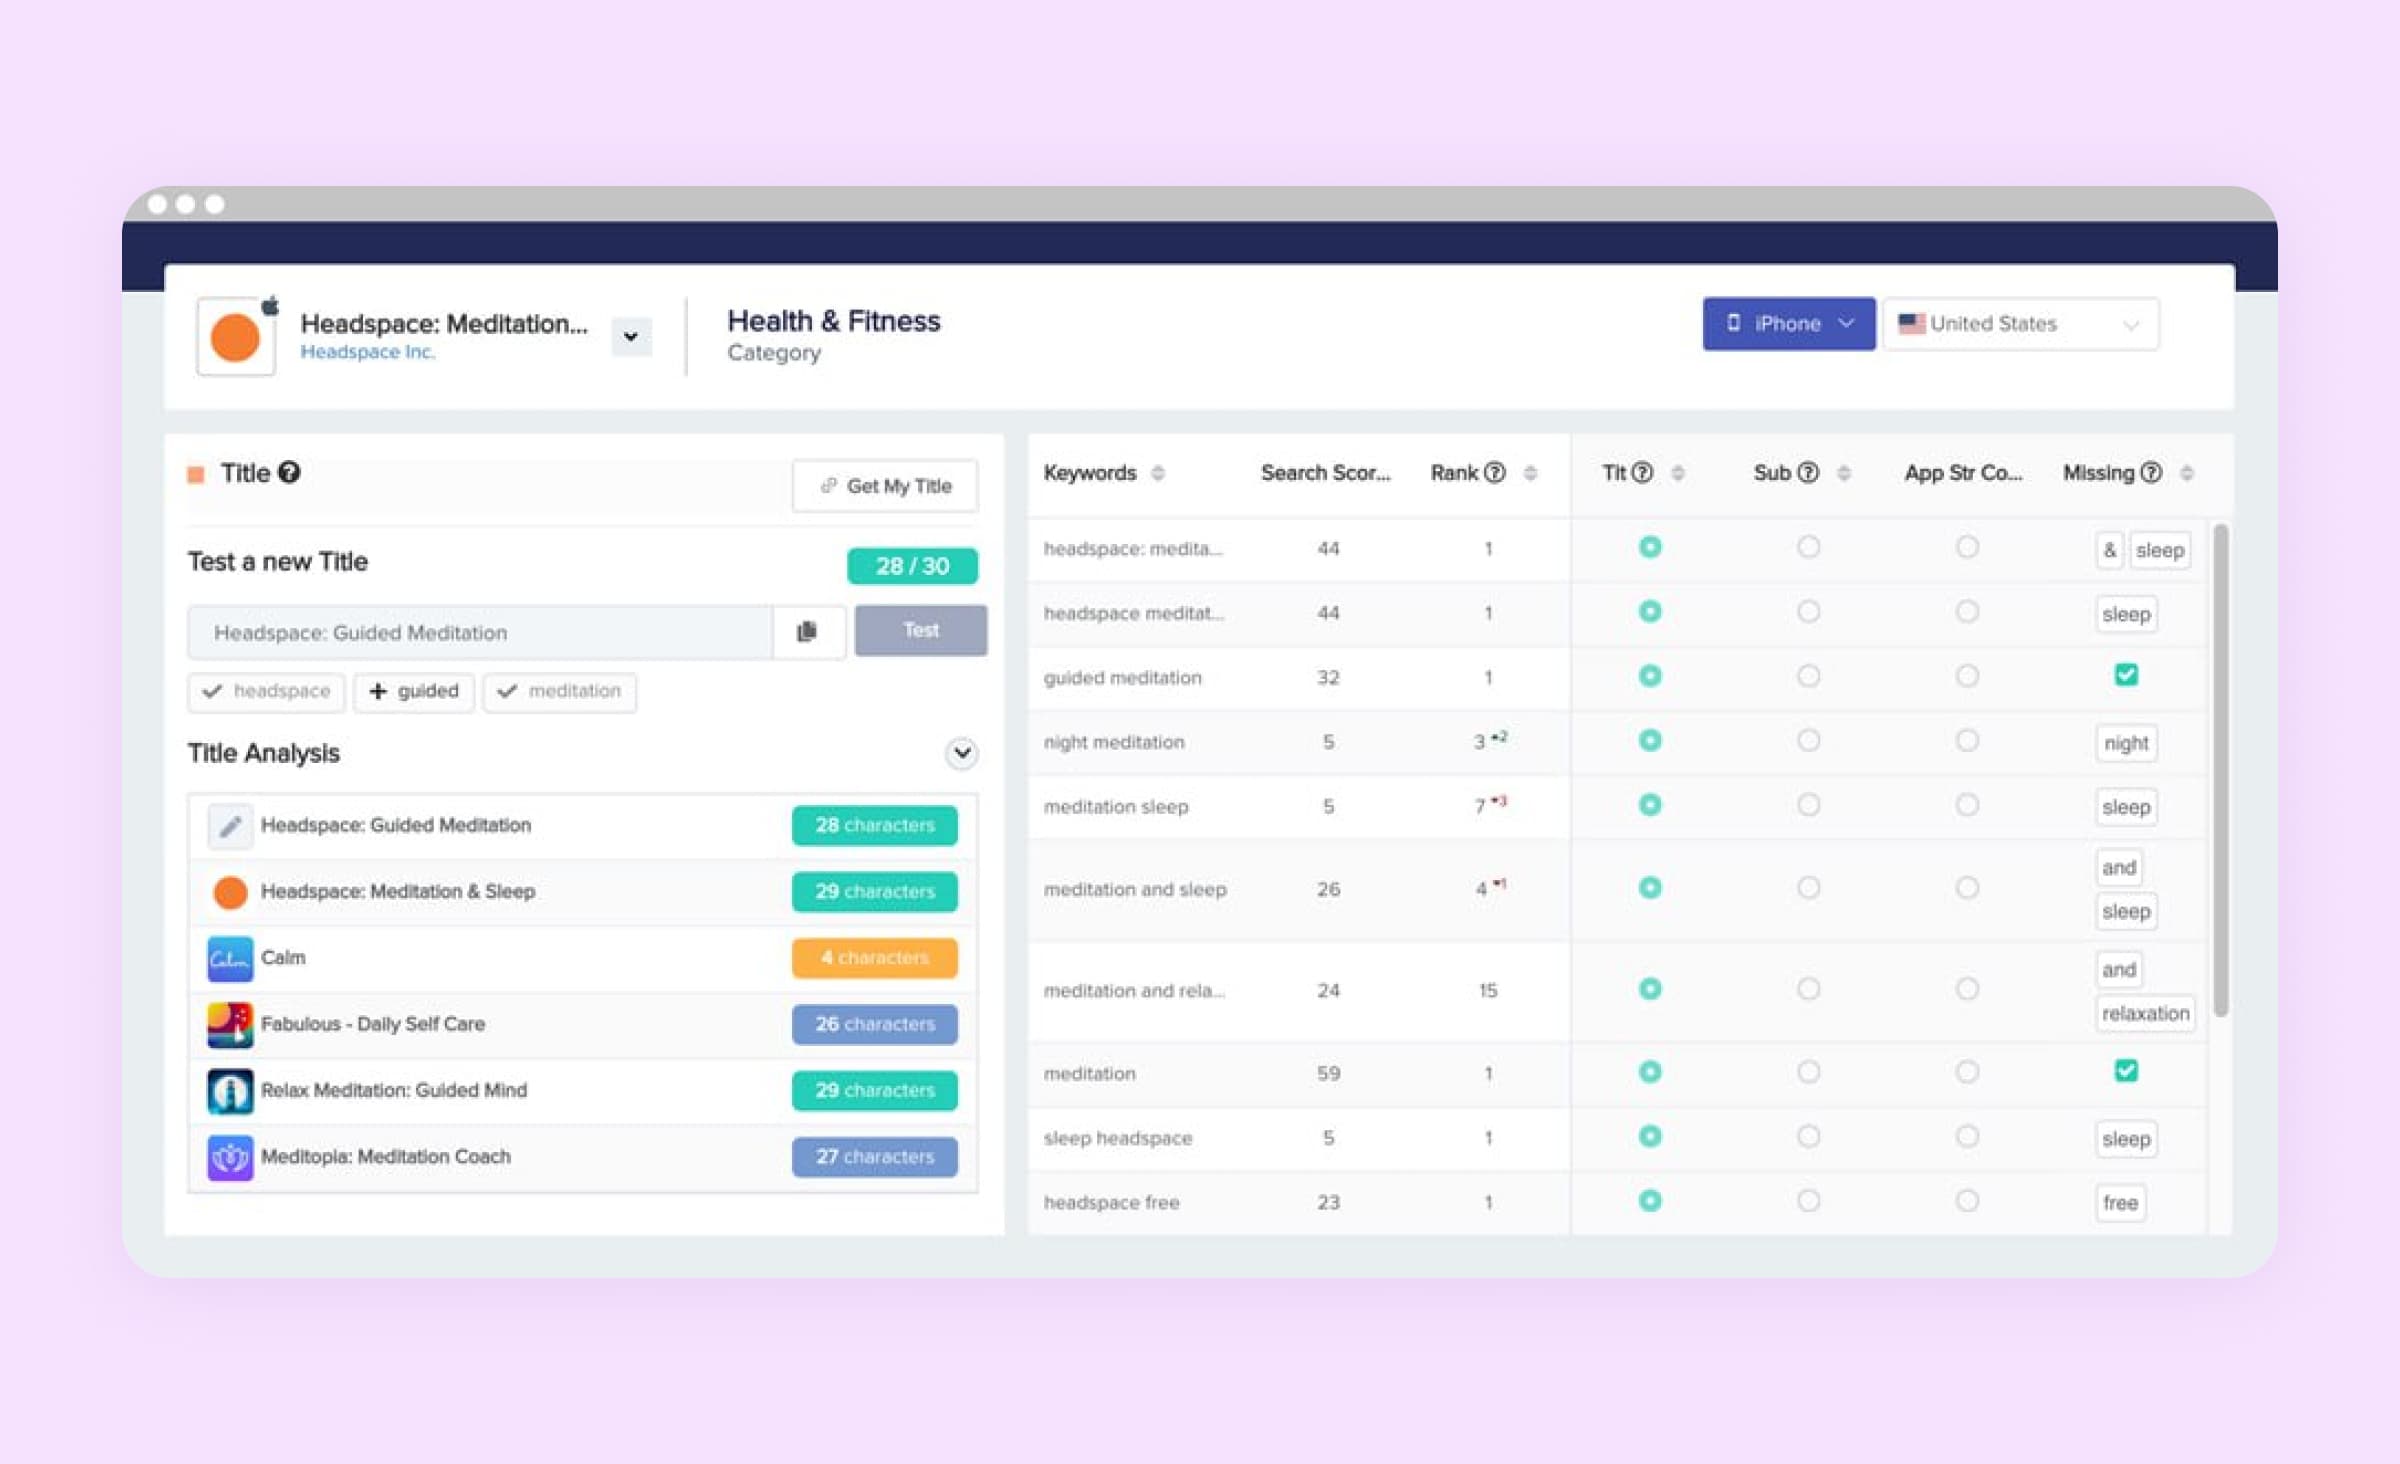Click the pencil edit icon for Guided Meditation

pyautogui.click(x=230, y=826)
